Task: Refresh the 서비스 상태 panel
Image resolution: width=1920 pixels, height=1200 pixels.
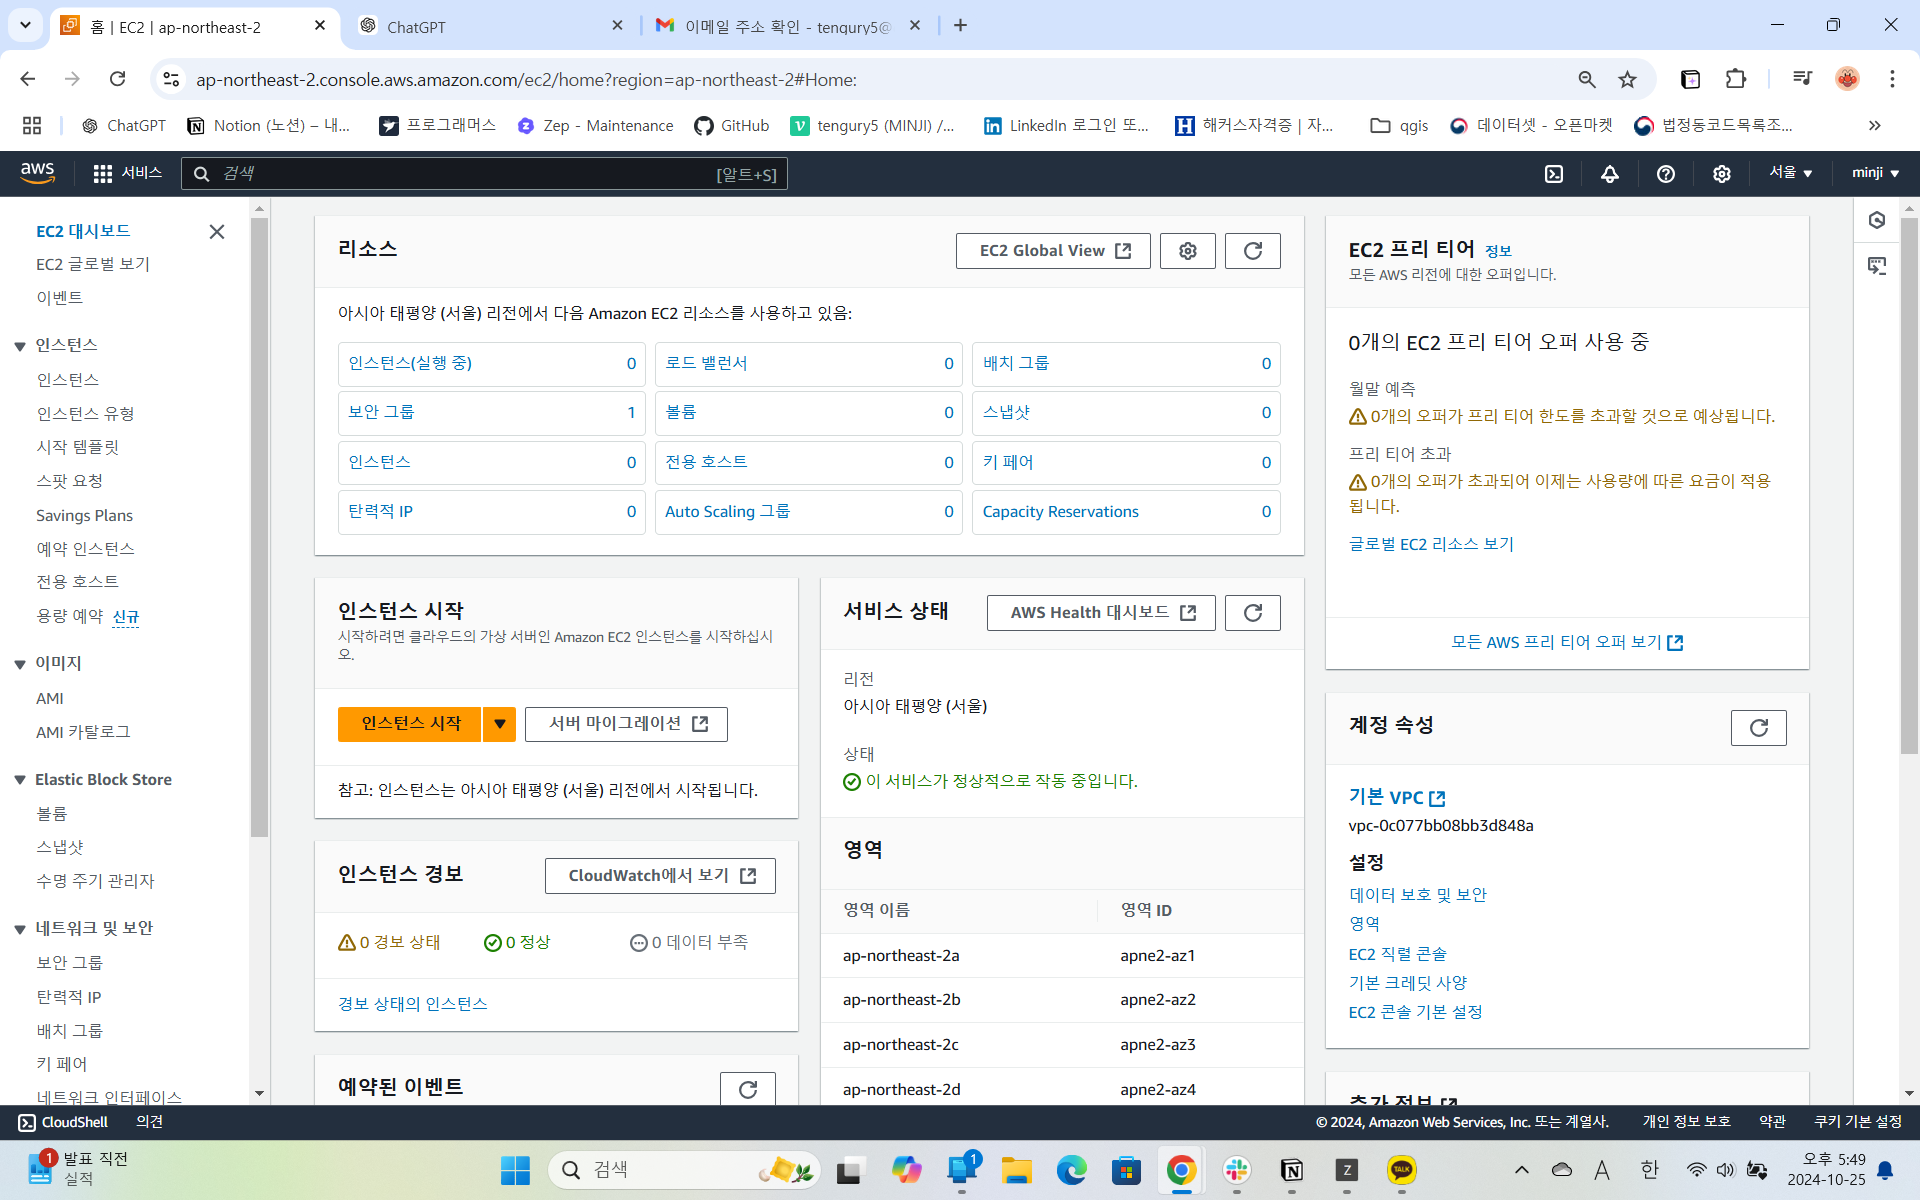Action: 1253,613
